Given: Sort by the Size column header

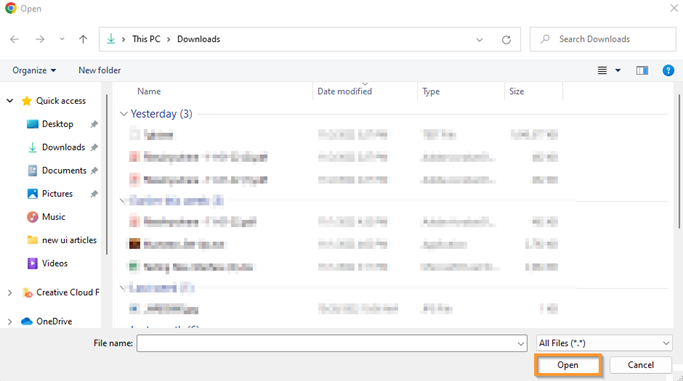Looking at the screenshot, I should 517,91.
